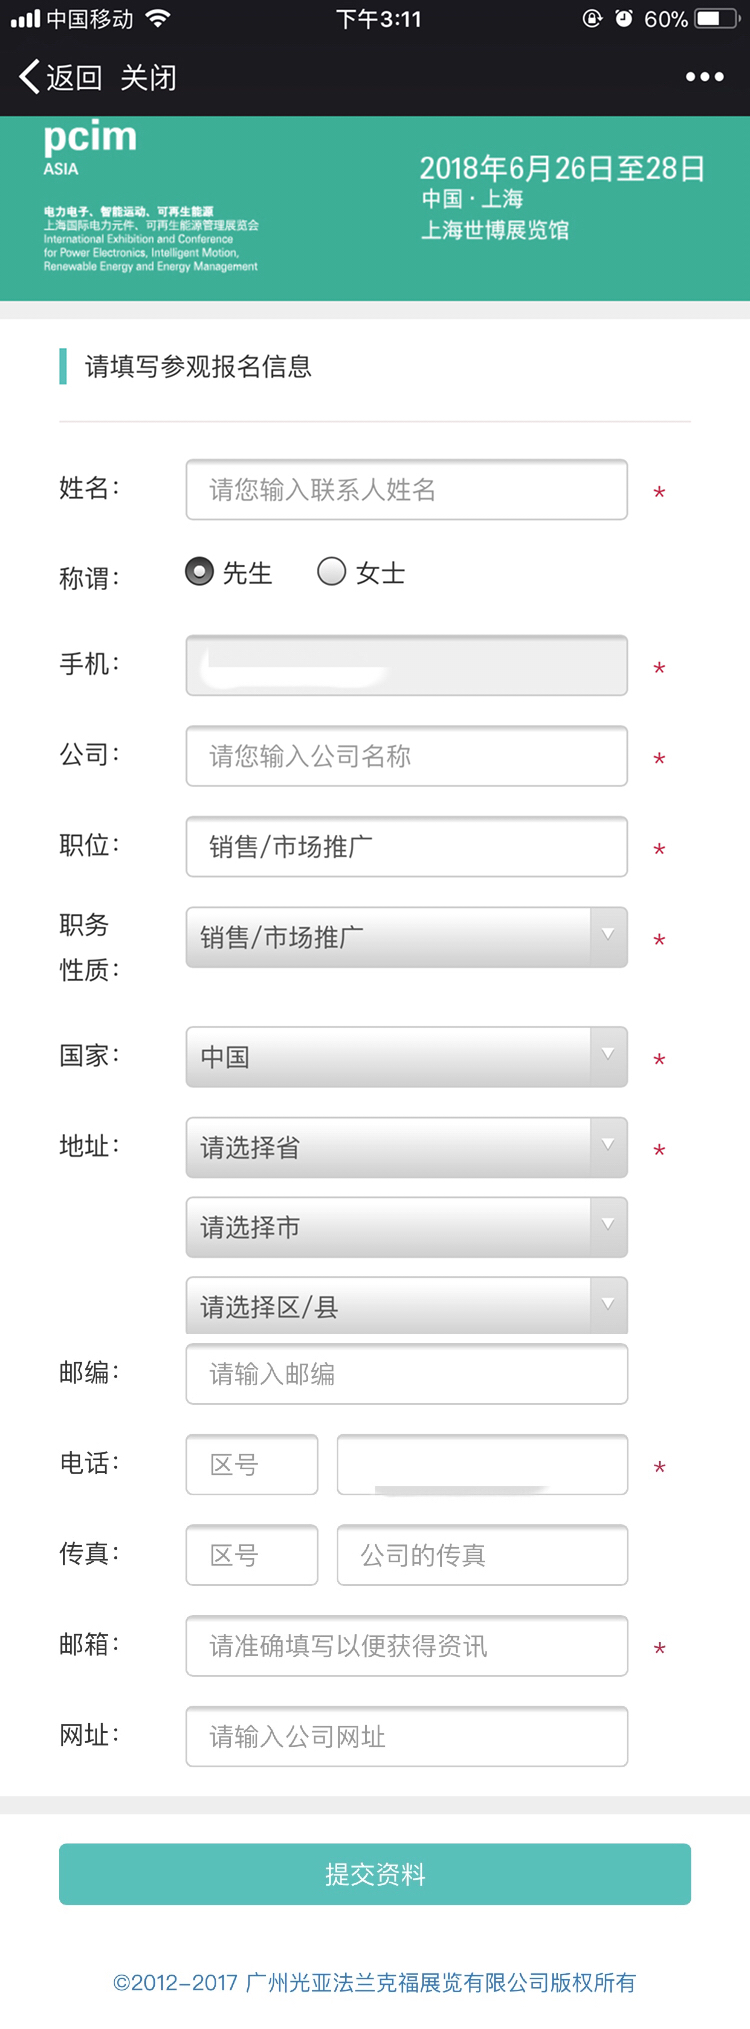Screen dimensions: 750x2029
Task: Select the 先生 radio button
Action: tap(200, 572)
